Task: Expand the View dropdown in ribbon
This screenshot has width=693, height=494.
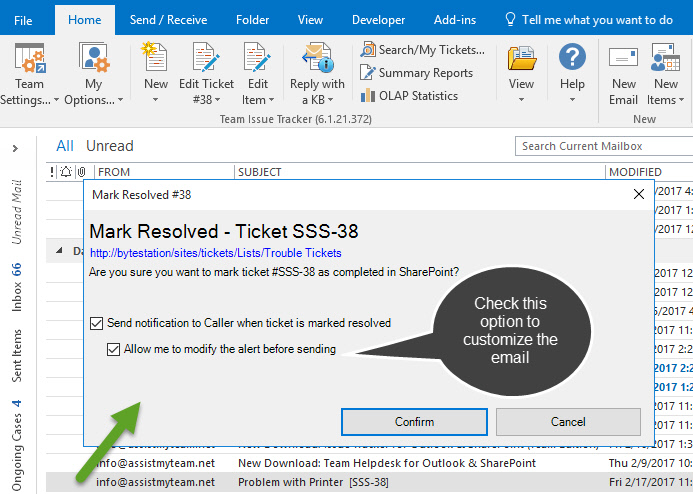Action: (x=521, y=85)
